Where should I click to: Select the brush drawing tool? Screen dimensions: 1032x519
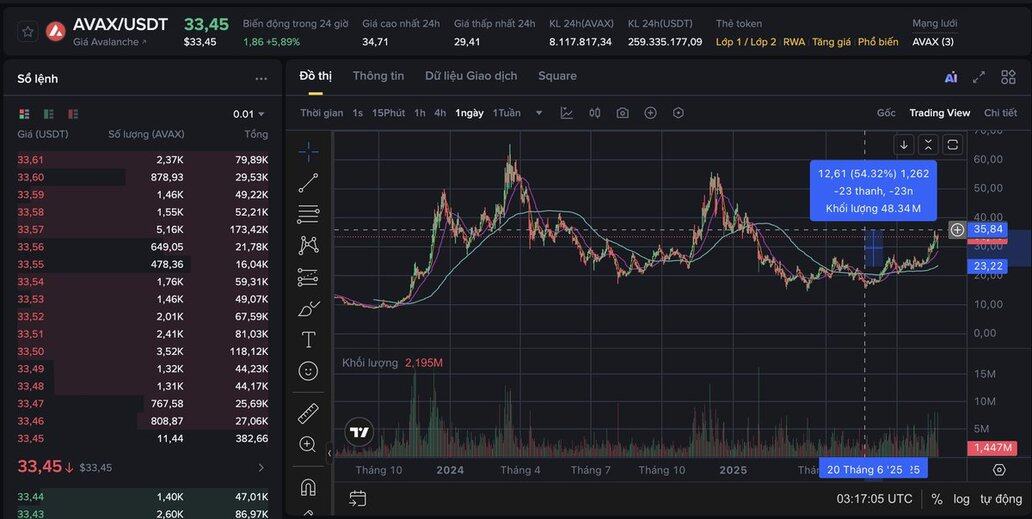click(308, 309)
